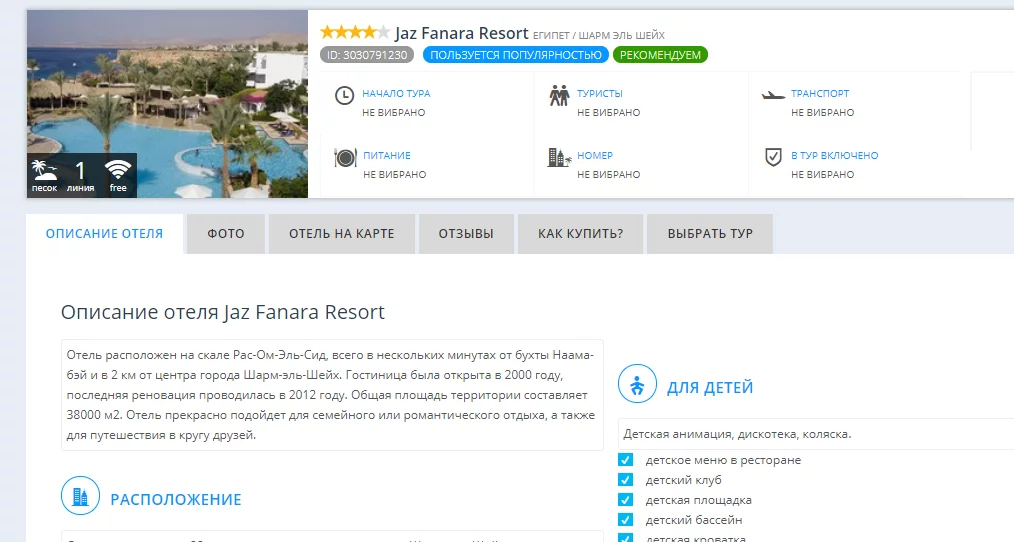Image resolution: width=1014 pixels, height=542 pixels.
Task: Click the building icon for Расположение section
Action: tap(80, 496)
